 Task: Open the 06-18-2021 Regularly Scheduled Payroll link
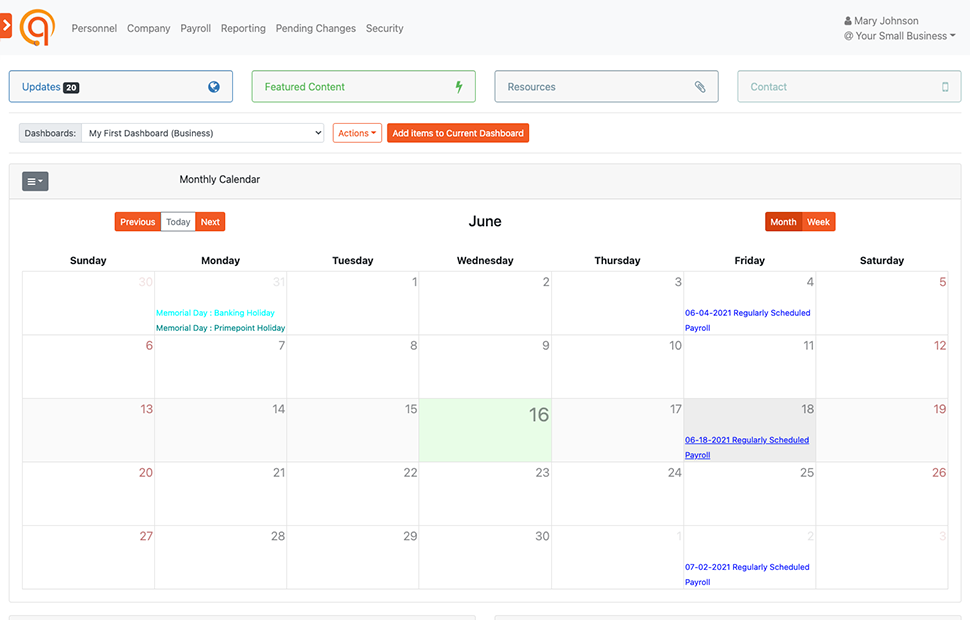746,440
